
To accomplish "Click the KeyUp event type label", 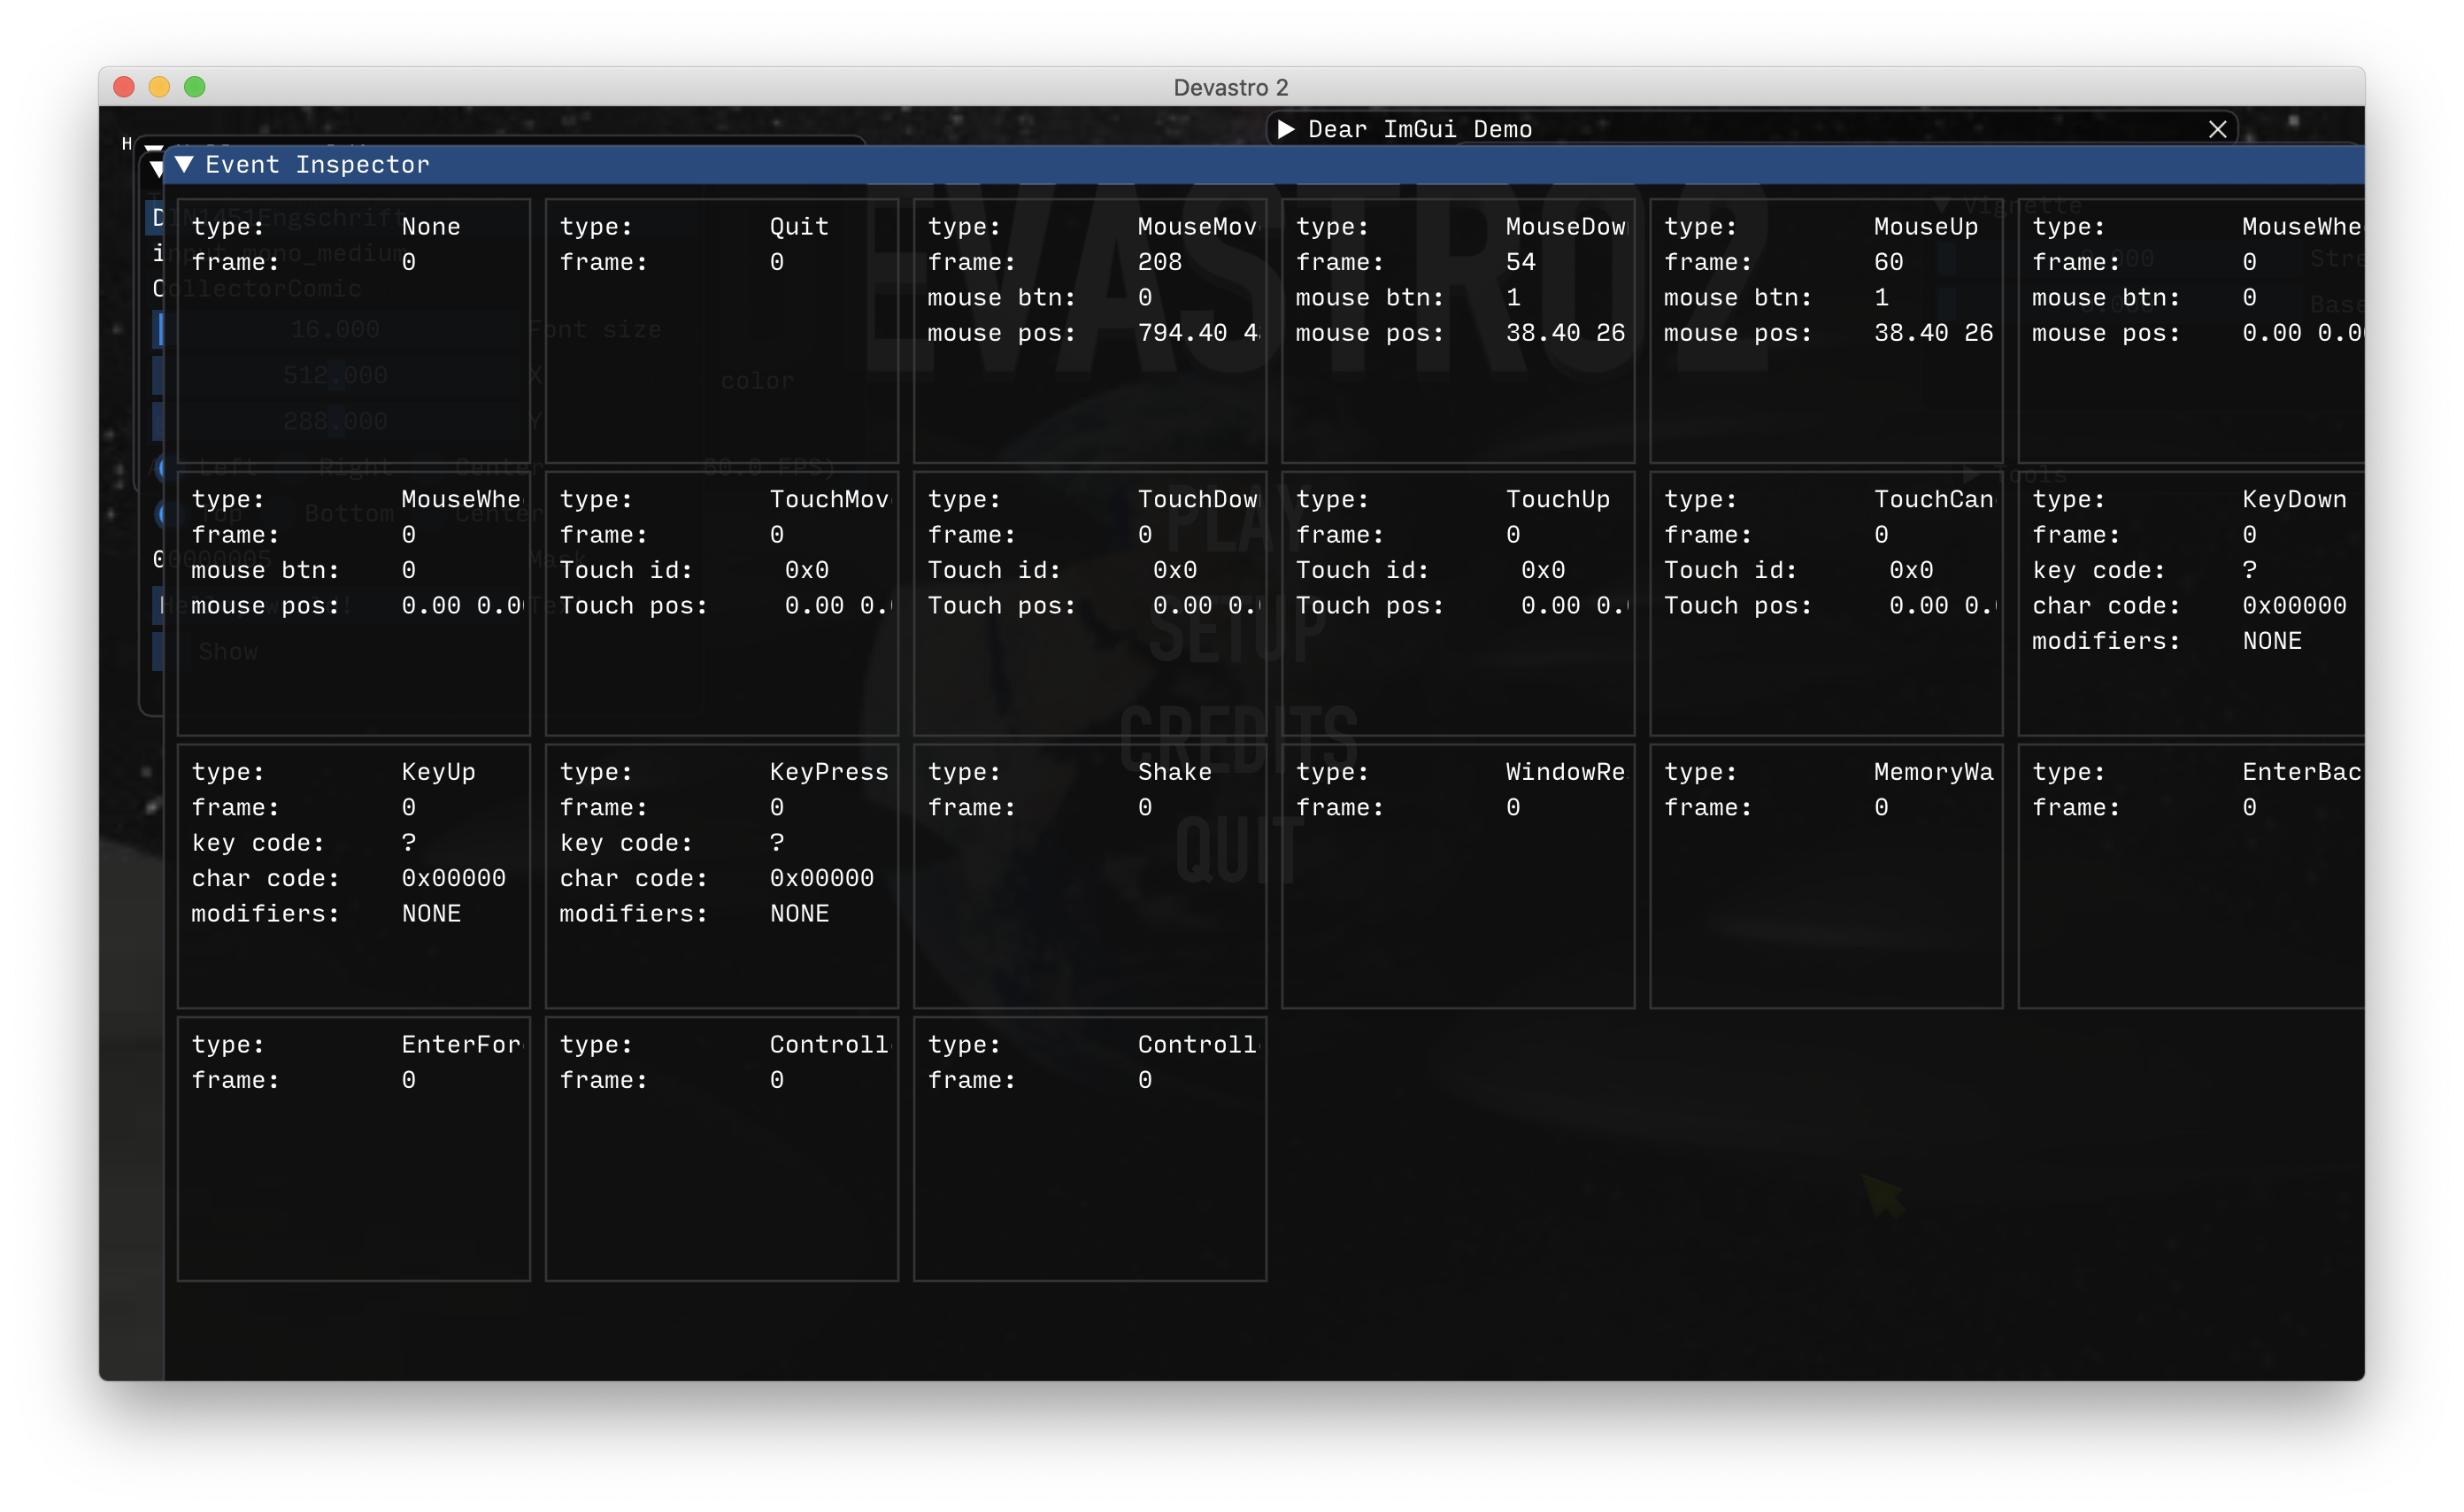I will 438,773.
